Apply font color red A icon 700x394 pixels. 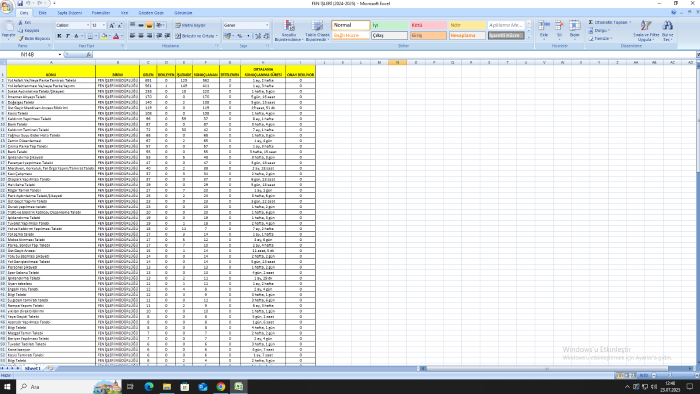[x=116, y=36]
